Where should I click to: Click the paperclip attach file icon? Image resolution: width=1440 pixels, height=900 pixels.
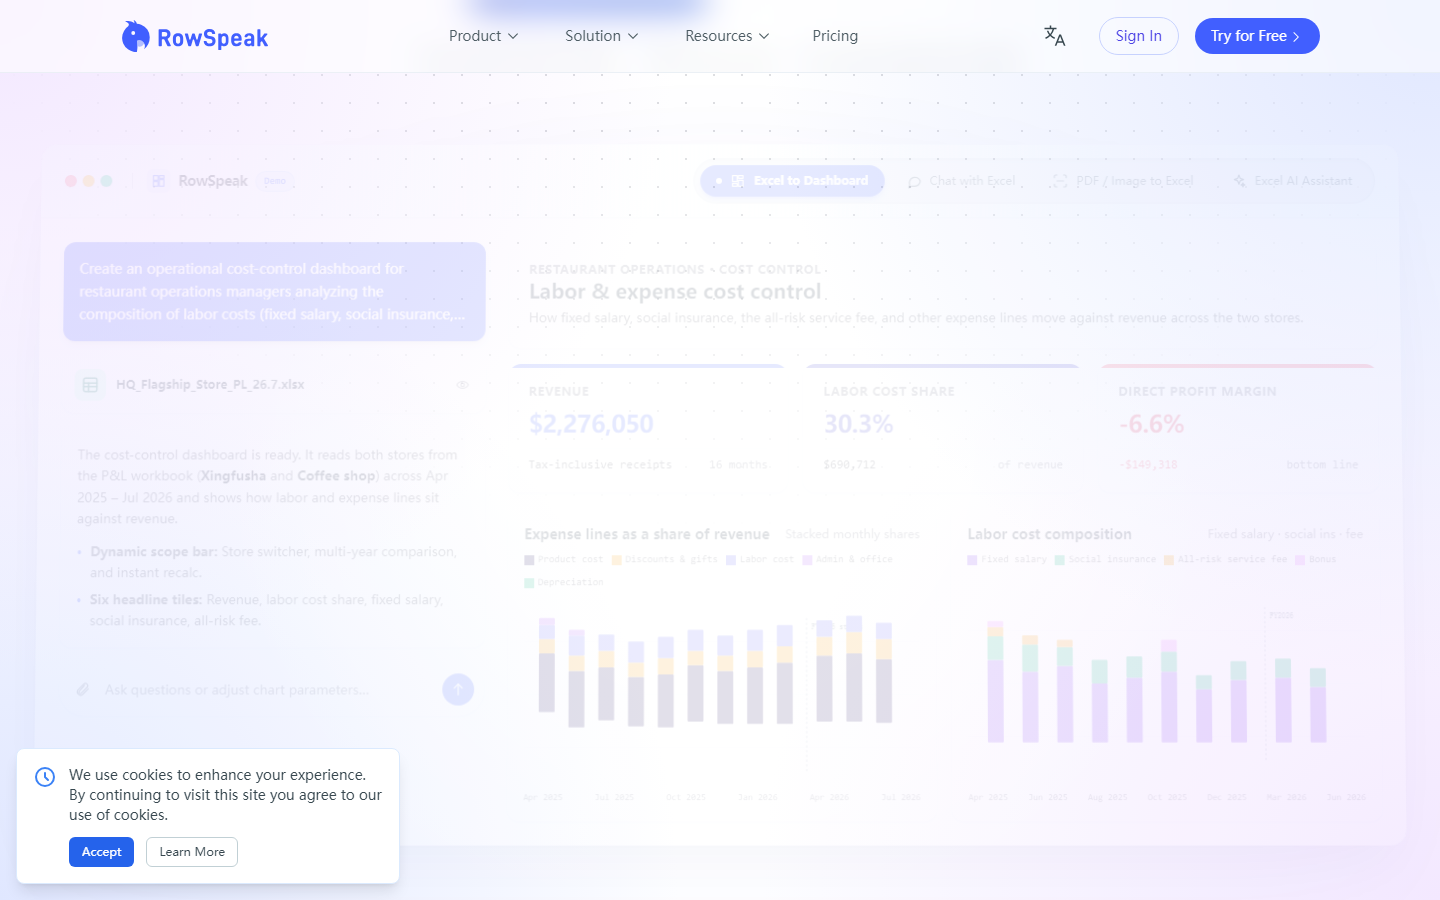[x=83, y=689]
